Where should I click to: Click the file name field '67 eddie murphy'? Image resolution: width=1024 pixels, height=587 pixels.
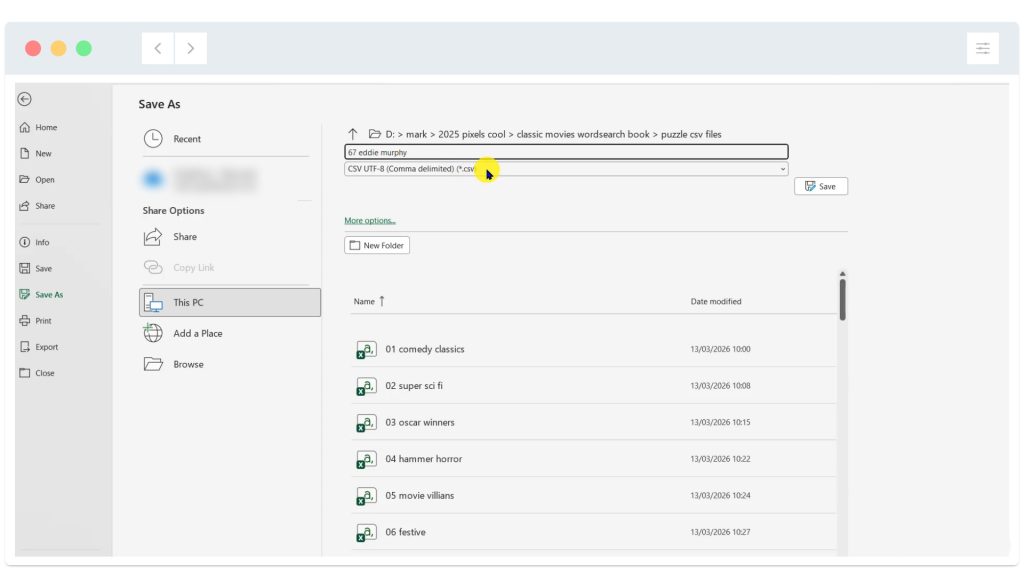(x=566, y=152)
